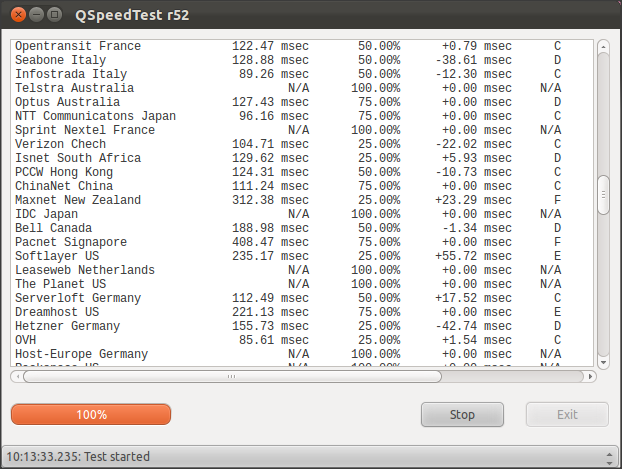The image size is (622, 469).
Task: Click Bell Canada host name
Action: [54, 228]
